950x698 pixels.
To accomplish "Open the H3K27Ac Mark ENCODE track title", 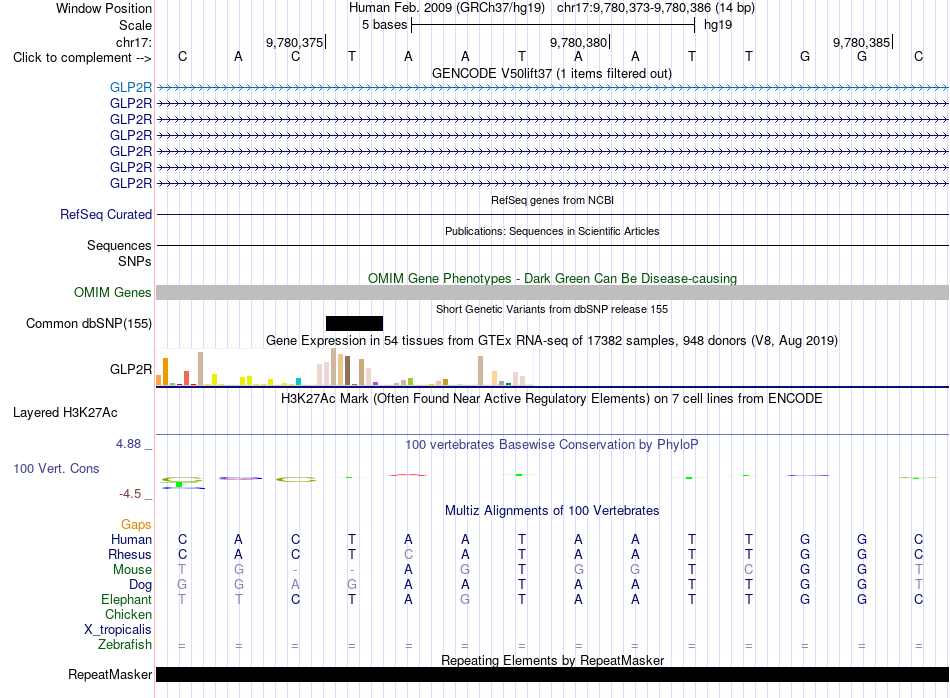I will pos(552,399).
